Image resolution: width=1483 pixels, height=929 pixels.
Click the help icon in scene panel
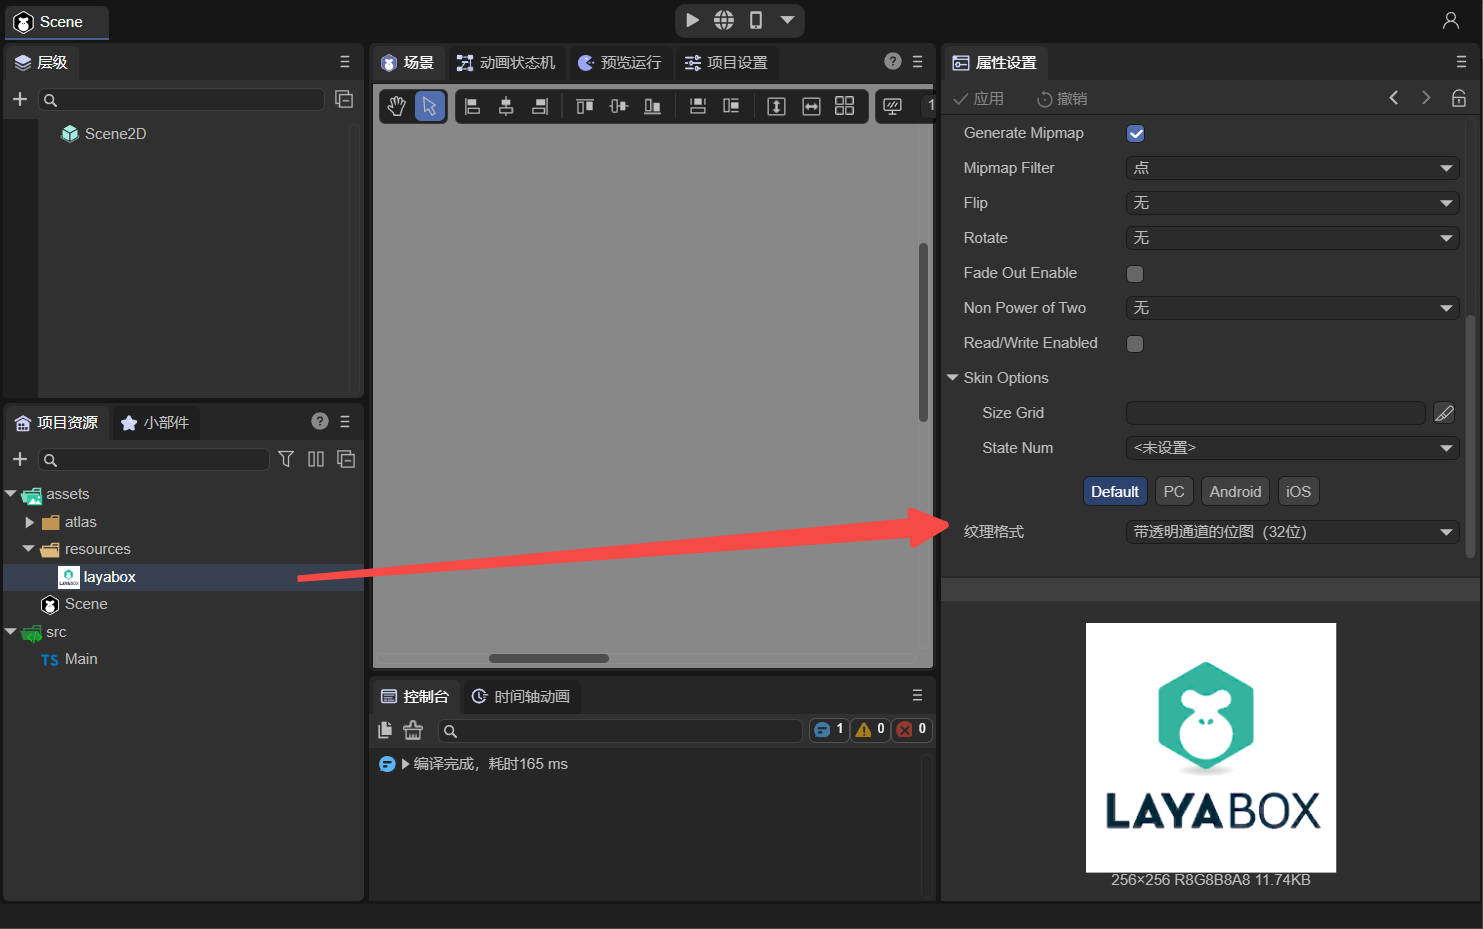(893, 62)
